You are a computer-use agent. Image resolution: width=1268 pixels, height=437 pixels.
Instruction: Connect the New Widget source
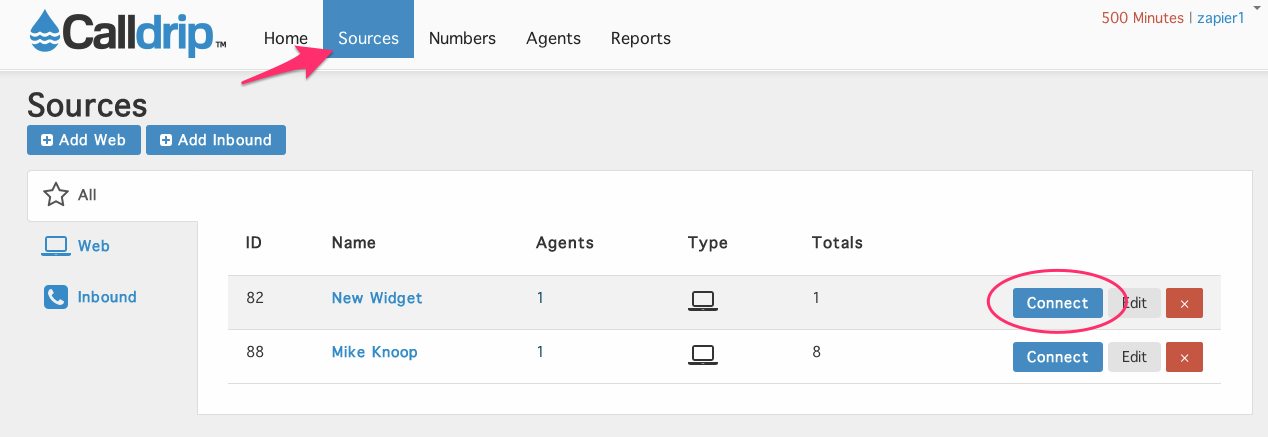coord(1057,303)
